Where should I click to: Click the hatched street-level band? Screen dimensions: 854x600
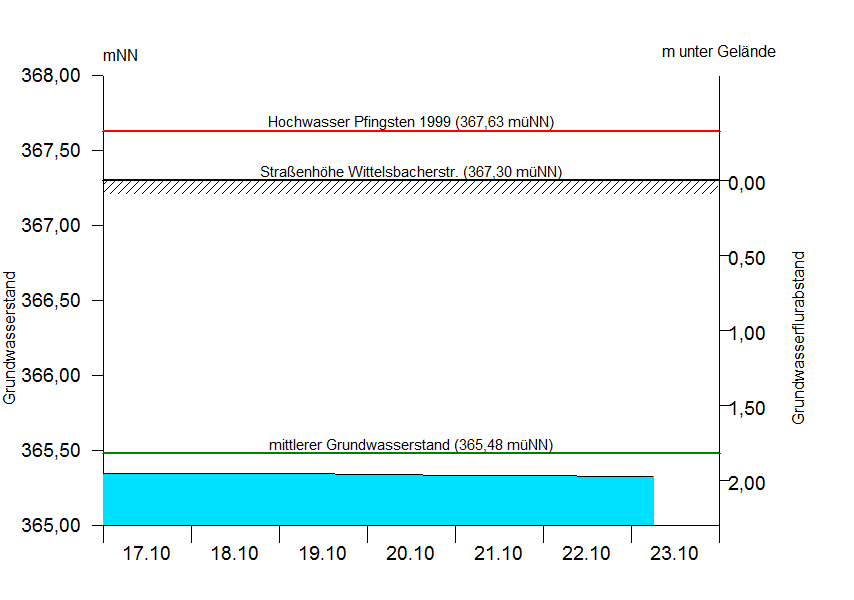click(x=411, y=187)
